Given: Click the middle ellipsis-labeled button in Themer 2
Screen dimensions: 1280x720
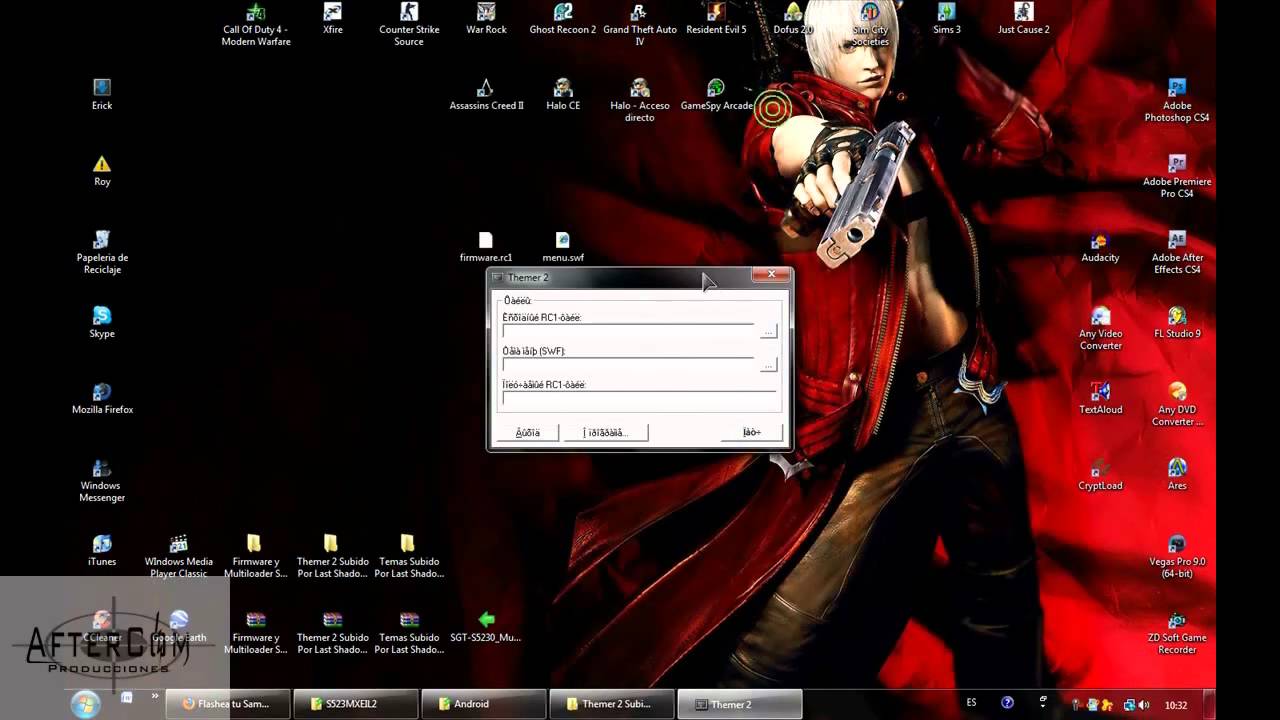Looking at the screenshot, I should coord(605,432).
